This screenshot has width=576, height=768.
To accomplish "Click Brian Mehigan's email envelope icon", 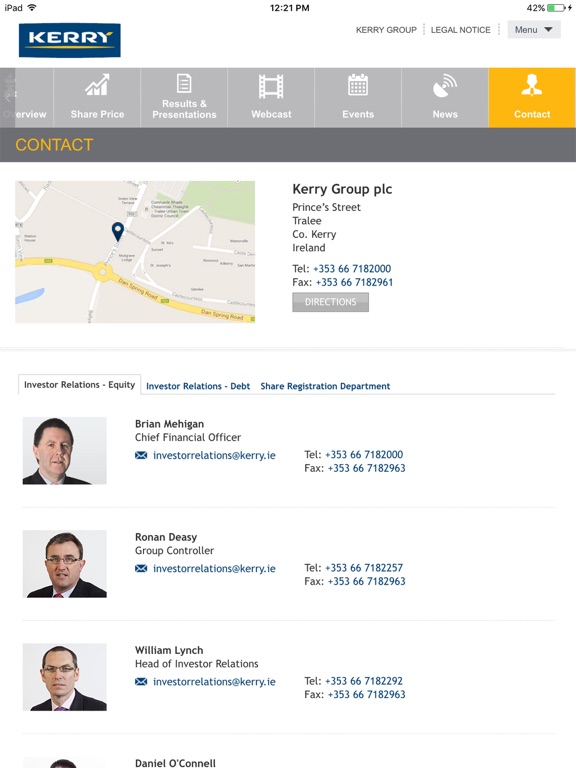I will tap(141, 456).
